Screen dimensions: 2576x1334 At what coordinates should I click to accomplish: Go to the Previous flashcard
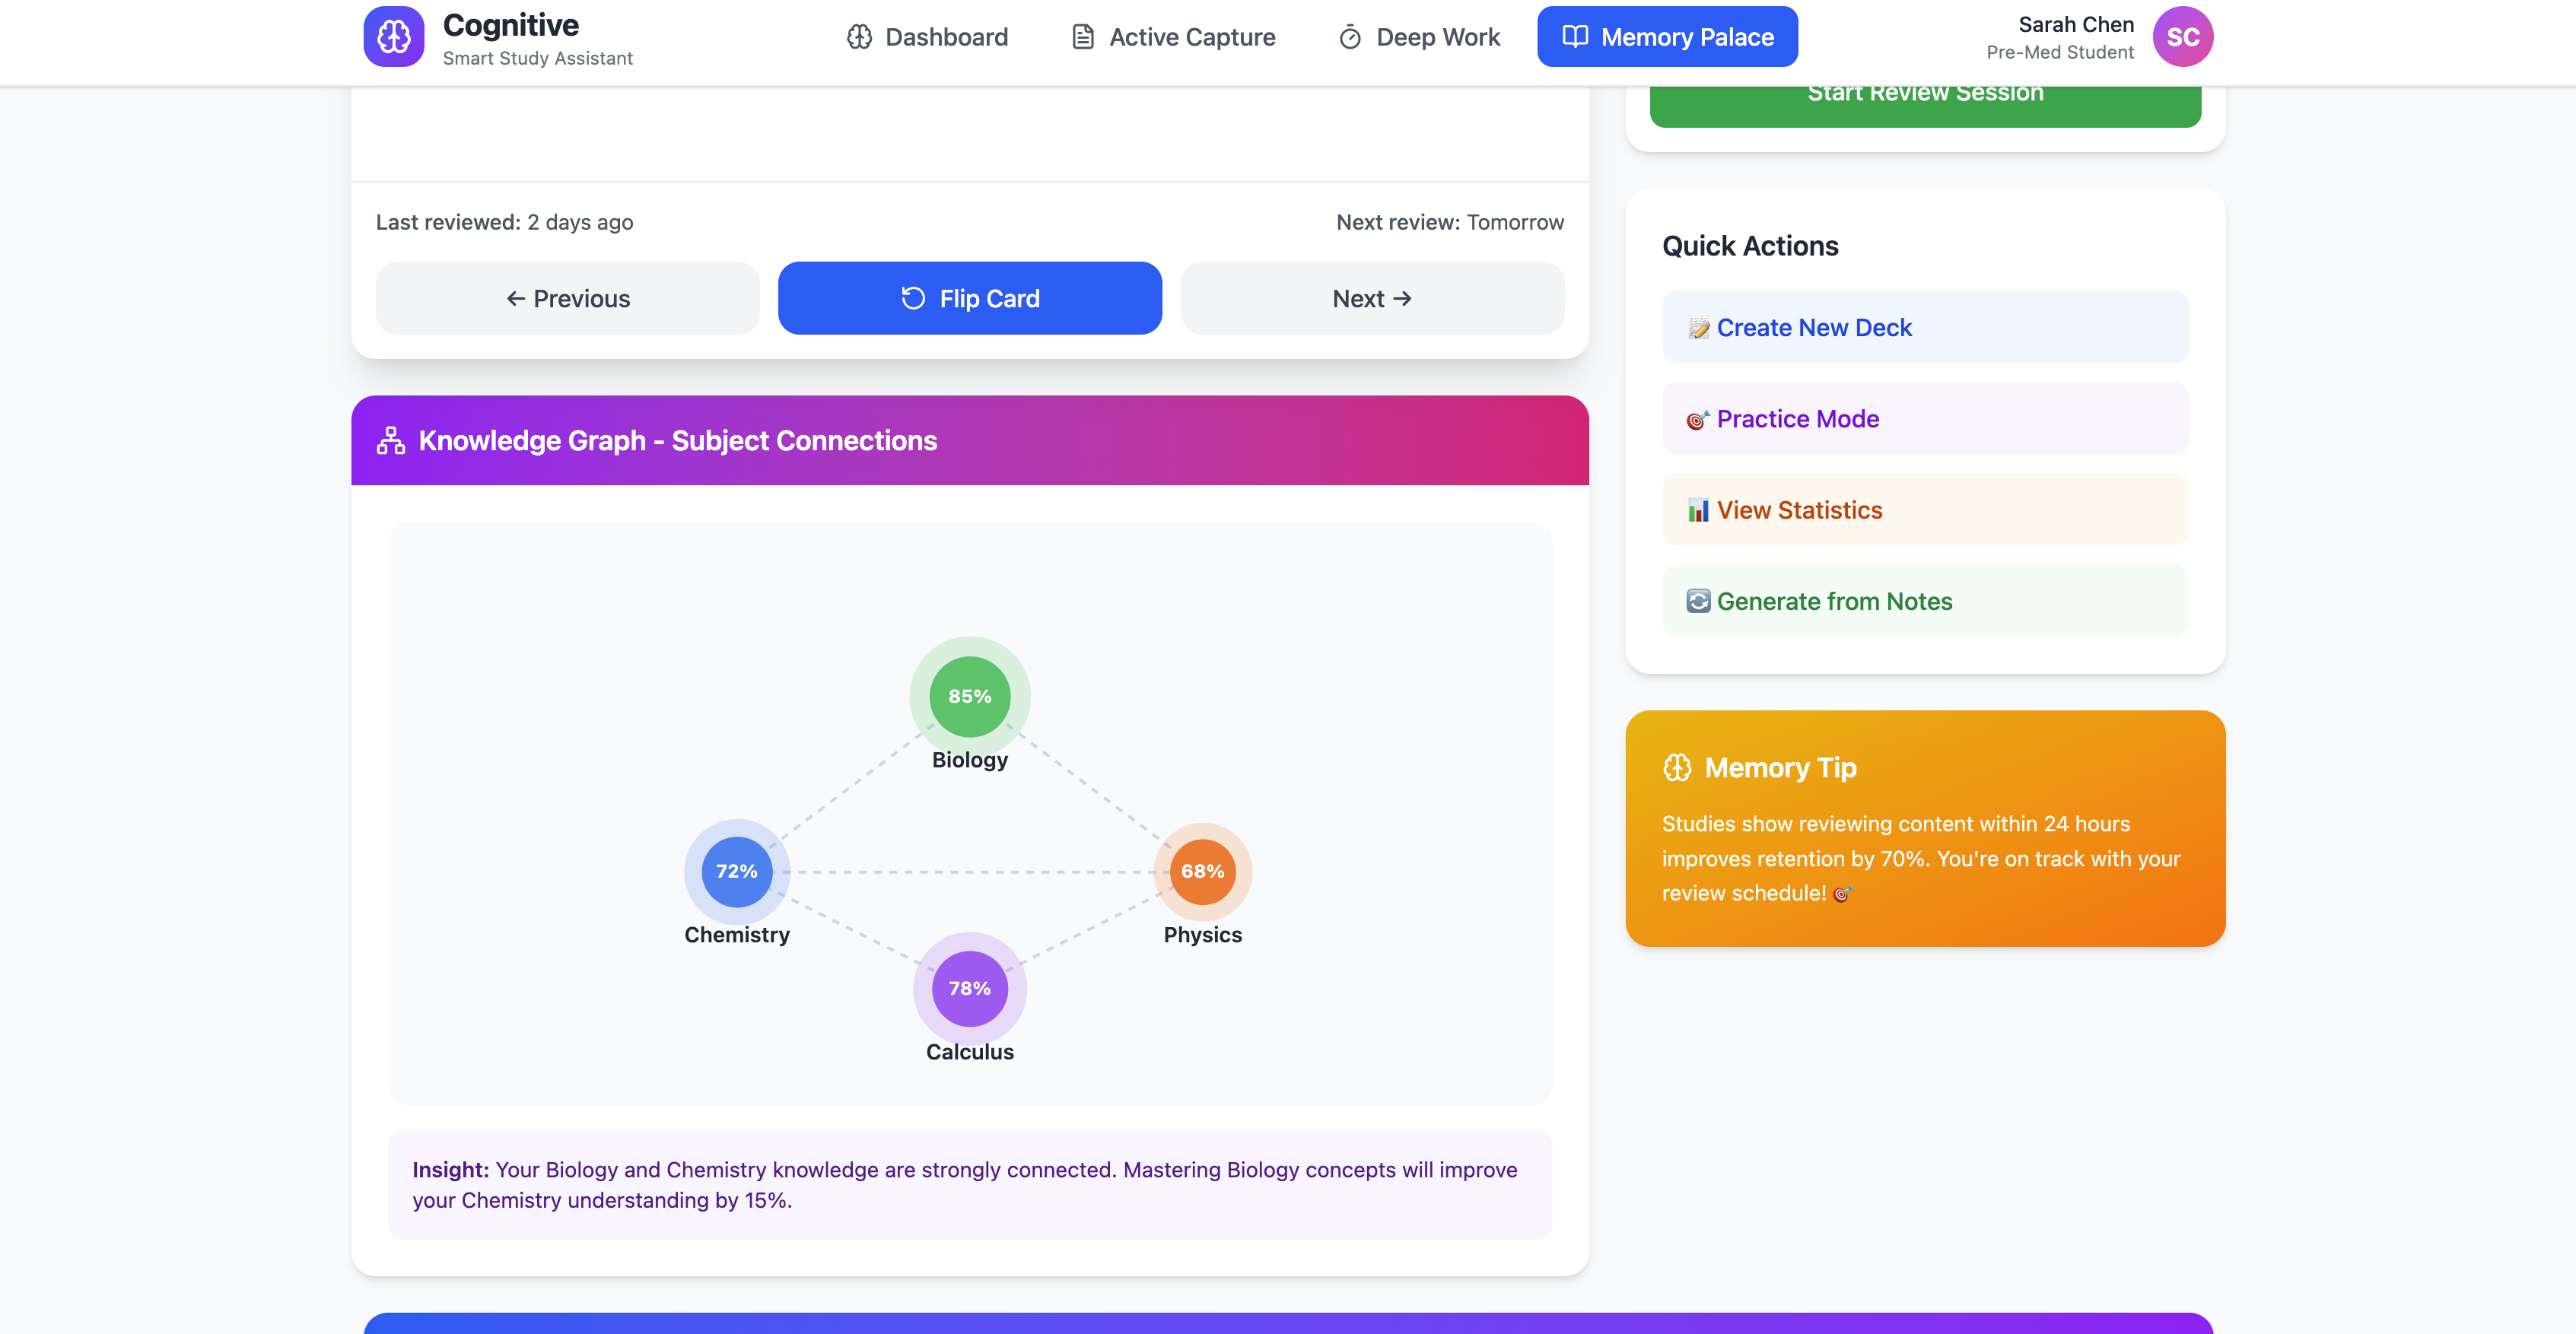[567, 299]
